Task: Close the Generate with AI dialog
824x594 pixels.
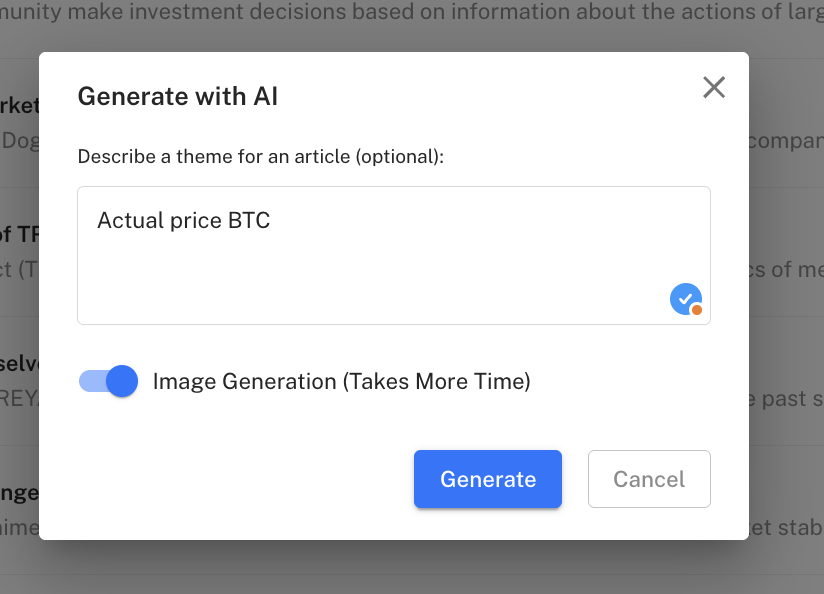Action: [x=713, y=87]
